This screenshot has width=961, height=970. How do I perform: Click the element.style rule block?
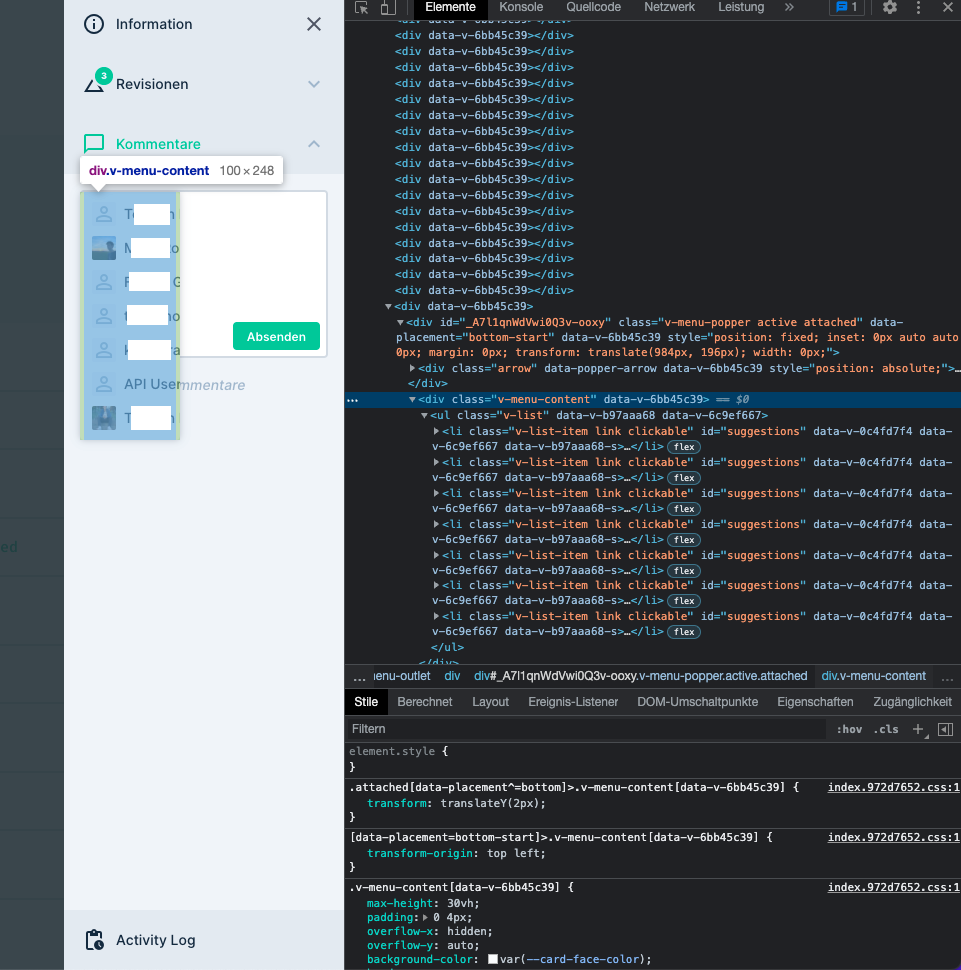[653, 759]
